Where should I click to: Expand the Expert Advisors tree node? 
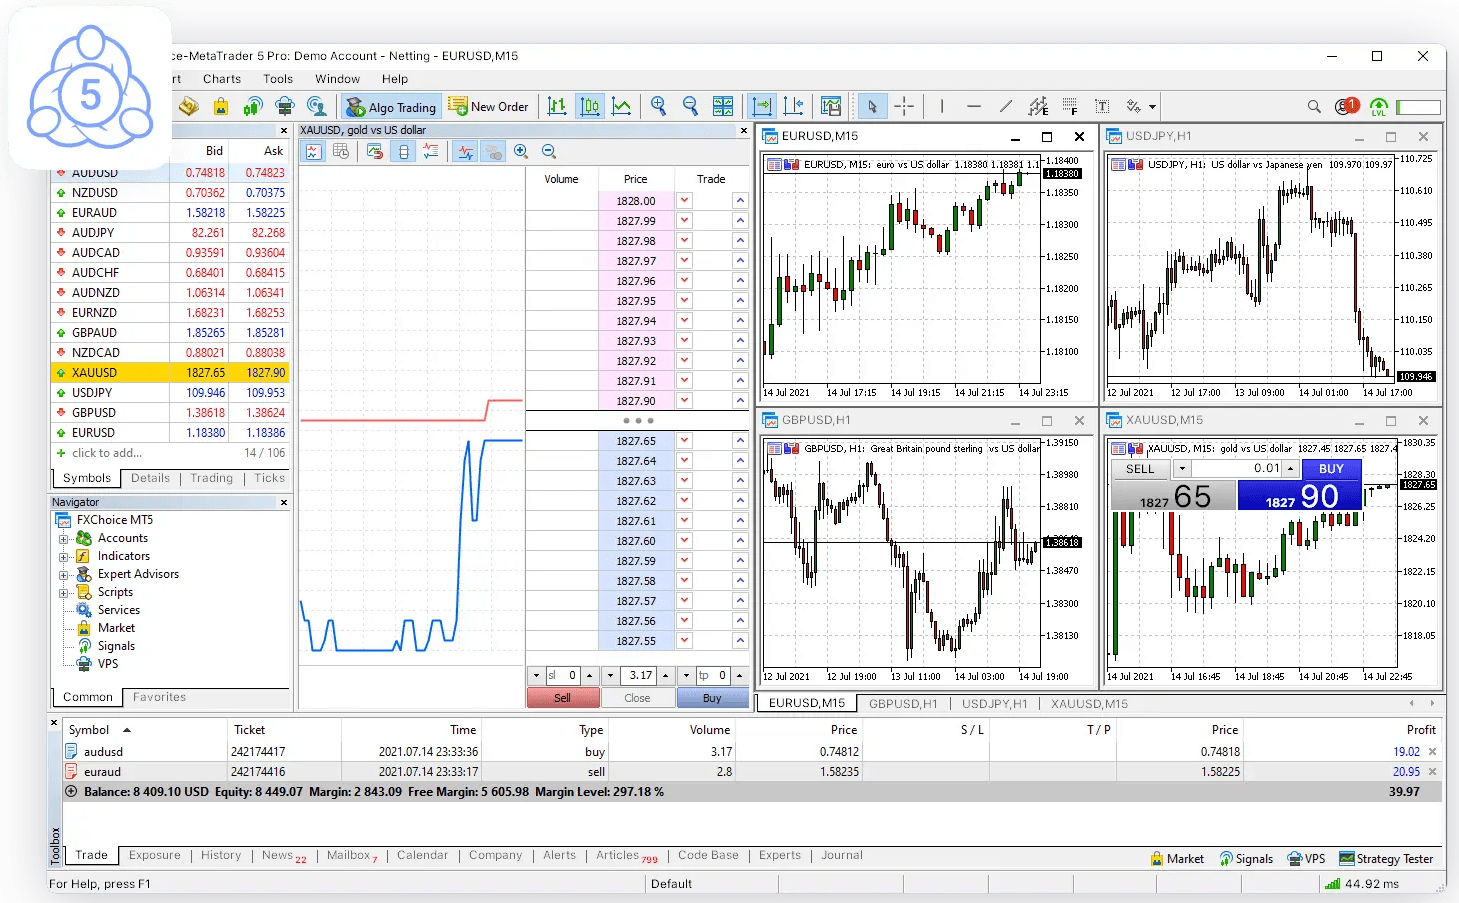(64, 575)
